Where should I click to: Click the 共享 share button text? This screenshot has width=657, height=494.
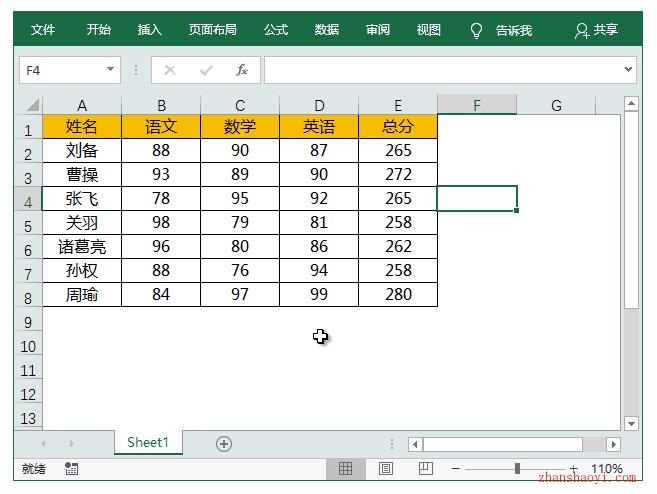pos(605,30)
